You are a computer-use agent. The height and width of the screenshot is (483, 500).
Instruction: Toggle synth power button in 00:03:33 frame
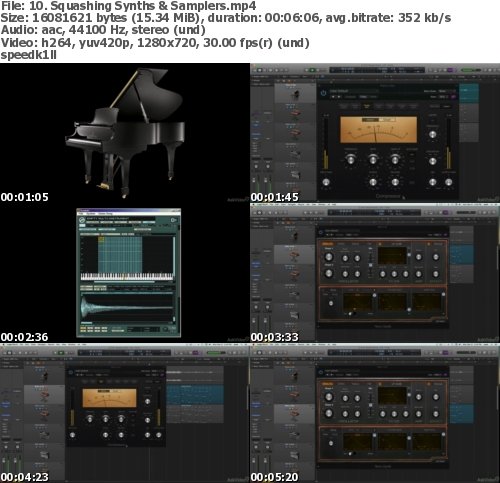point(321,232)
